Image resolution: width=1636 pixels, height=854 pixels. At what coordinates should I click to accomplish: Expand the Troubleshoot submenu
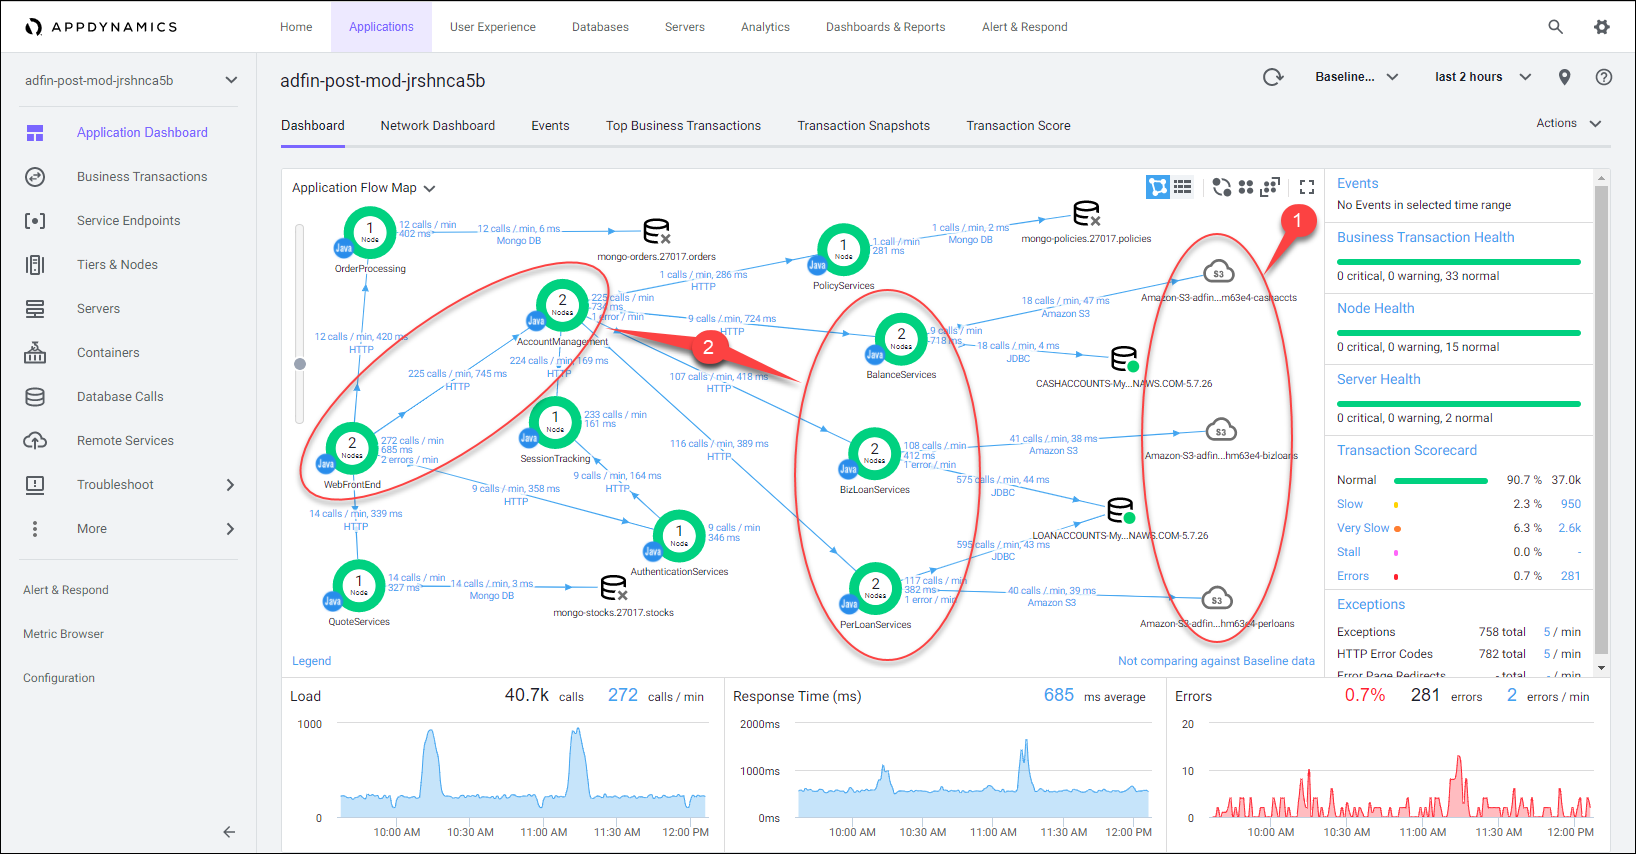coord(229,485)
